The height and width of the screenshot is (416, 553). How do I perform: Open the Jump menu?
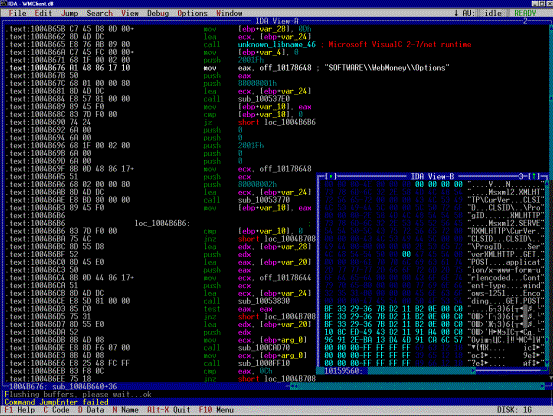[69, 13]
